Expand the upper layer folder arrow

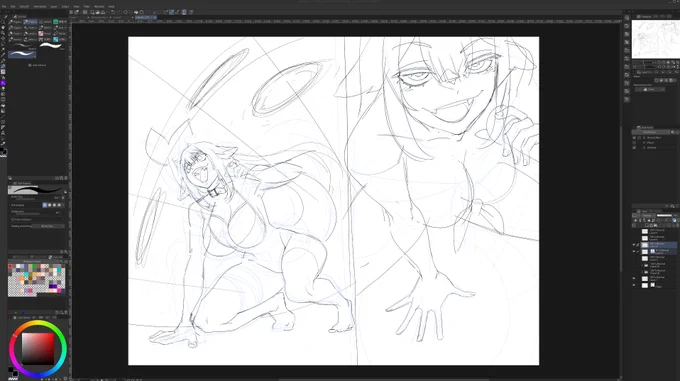pyautogui.click(x=643, y=265)
